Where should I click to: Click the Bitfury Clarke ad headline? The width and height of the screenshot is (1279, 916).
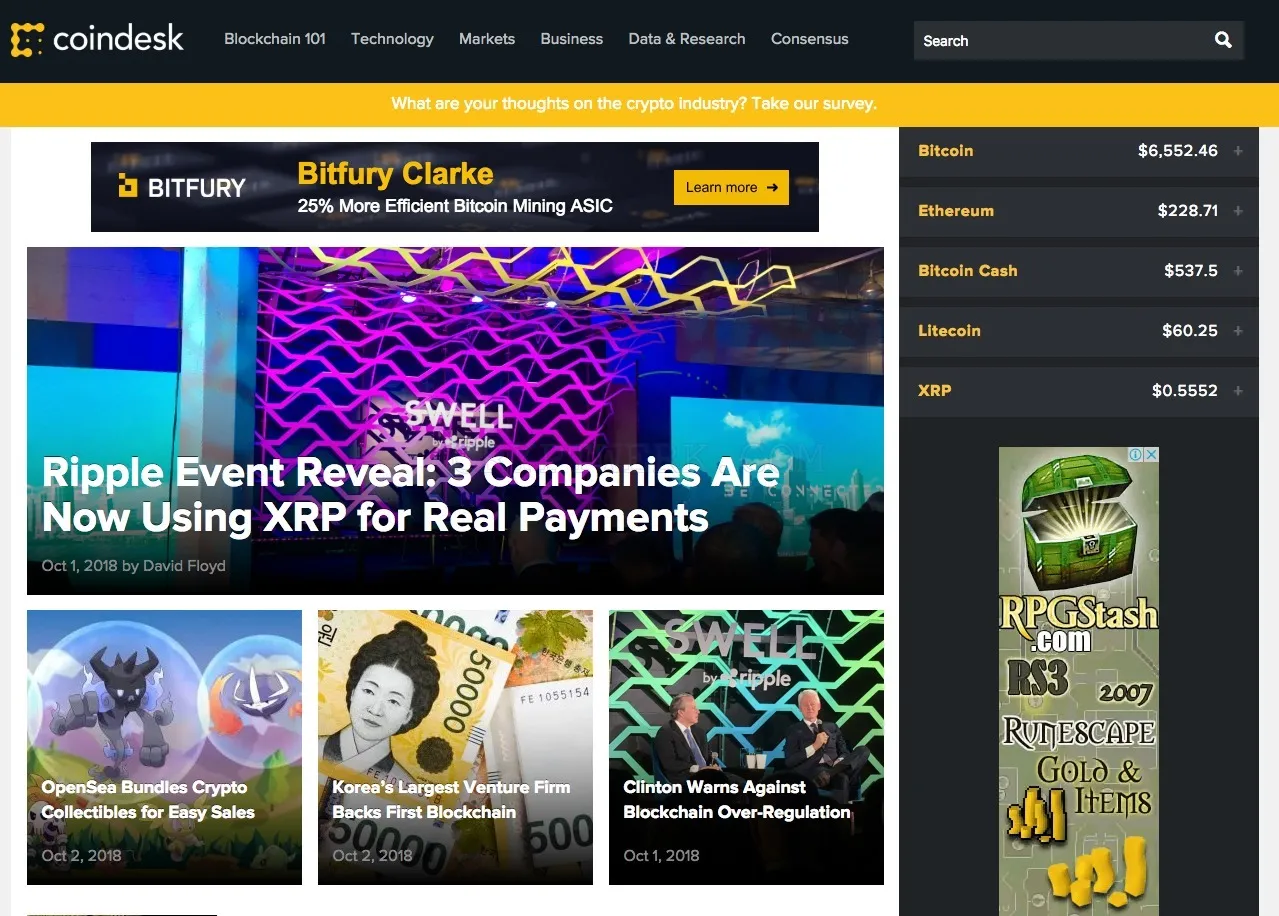pos(395,174)
